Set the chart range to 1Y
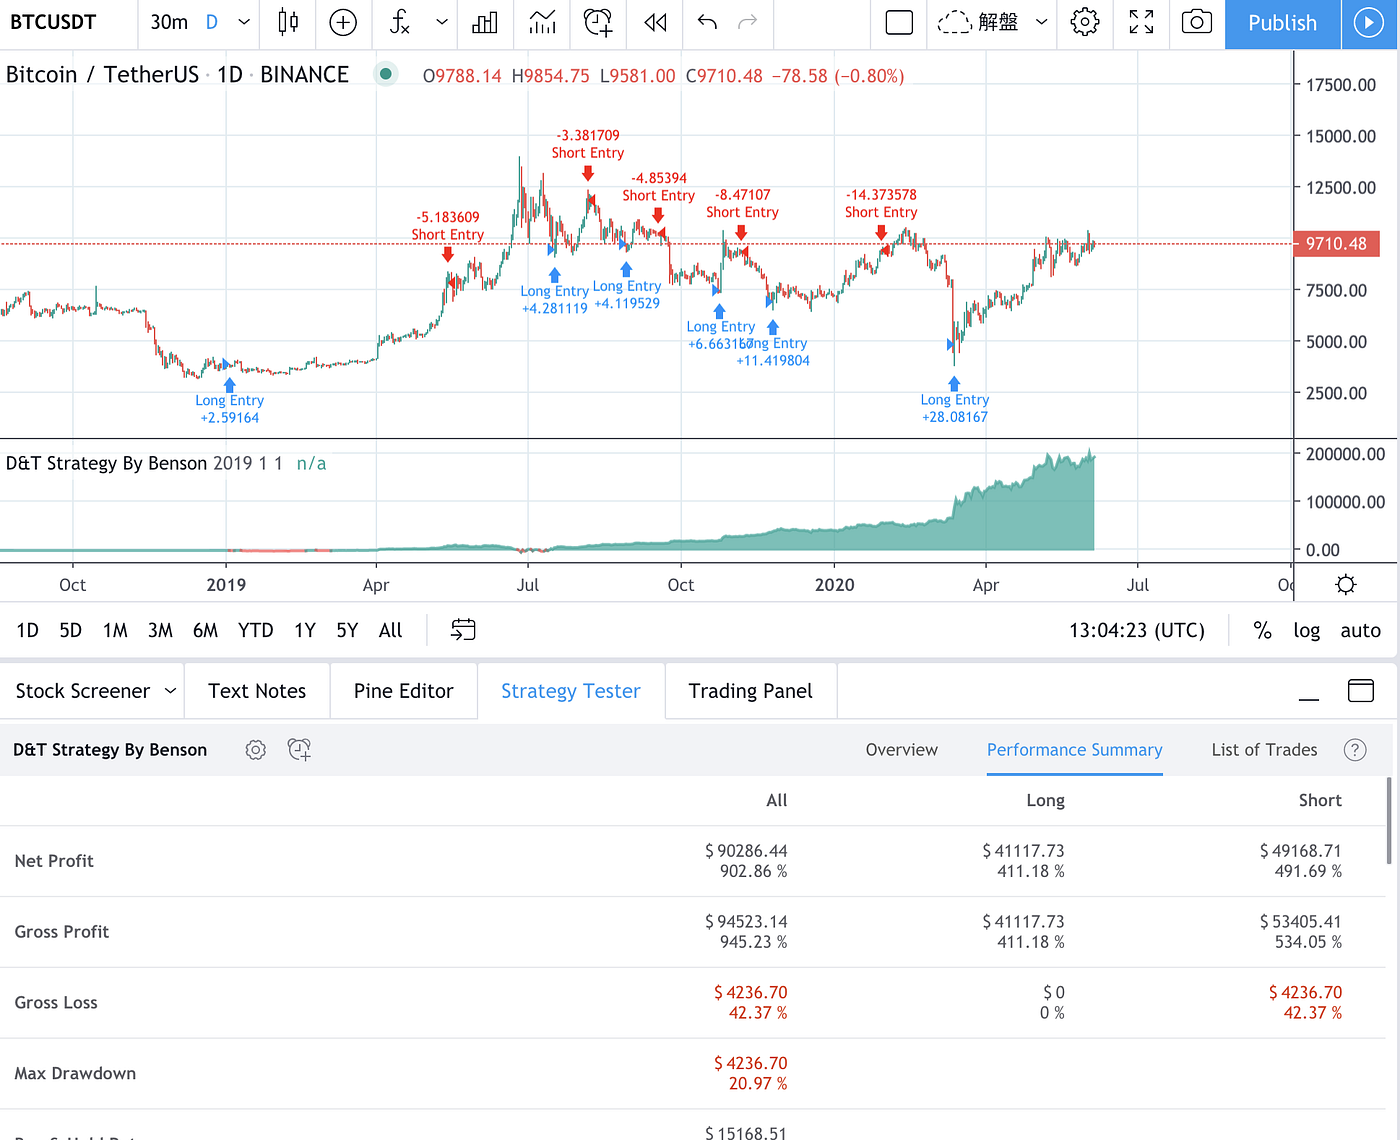This screenshot has width=1400, height=1140. 305,631
